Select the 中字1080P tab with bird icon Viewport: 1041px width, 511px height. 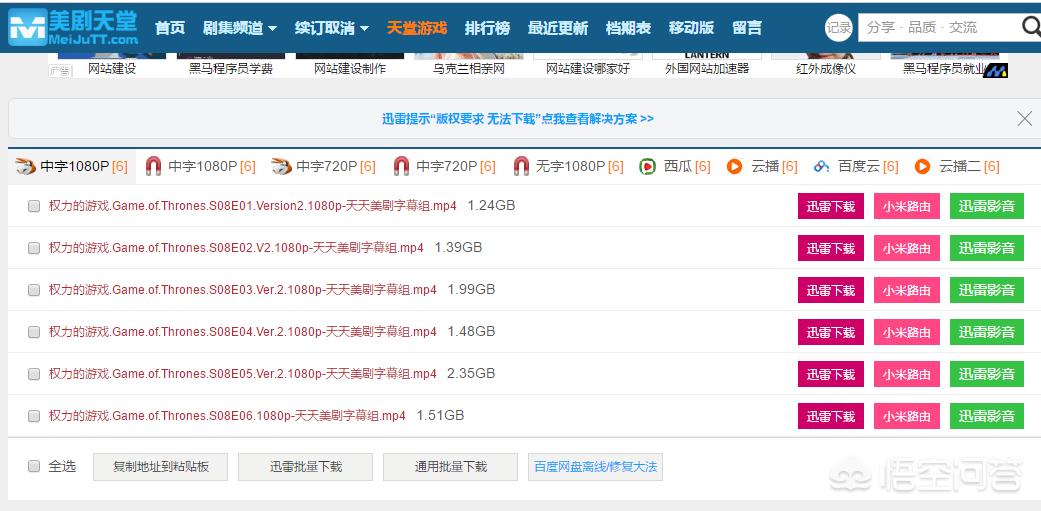point(72,167)
